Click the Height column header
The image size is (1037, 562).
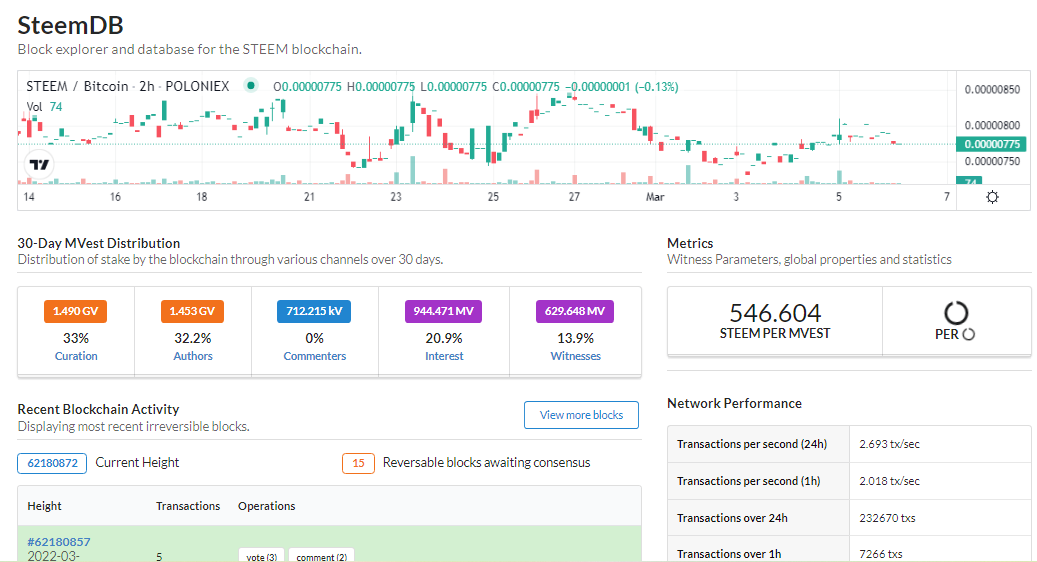click(x=44, y=506)
